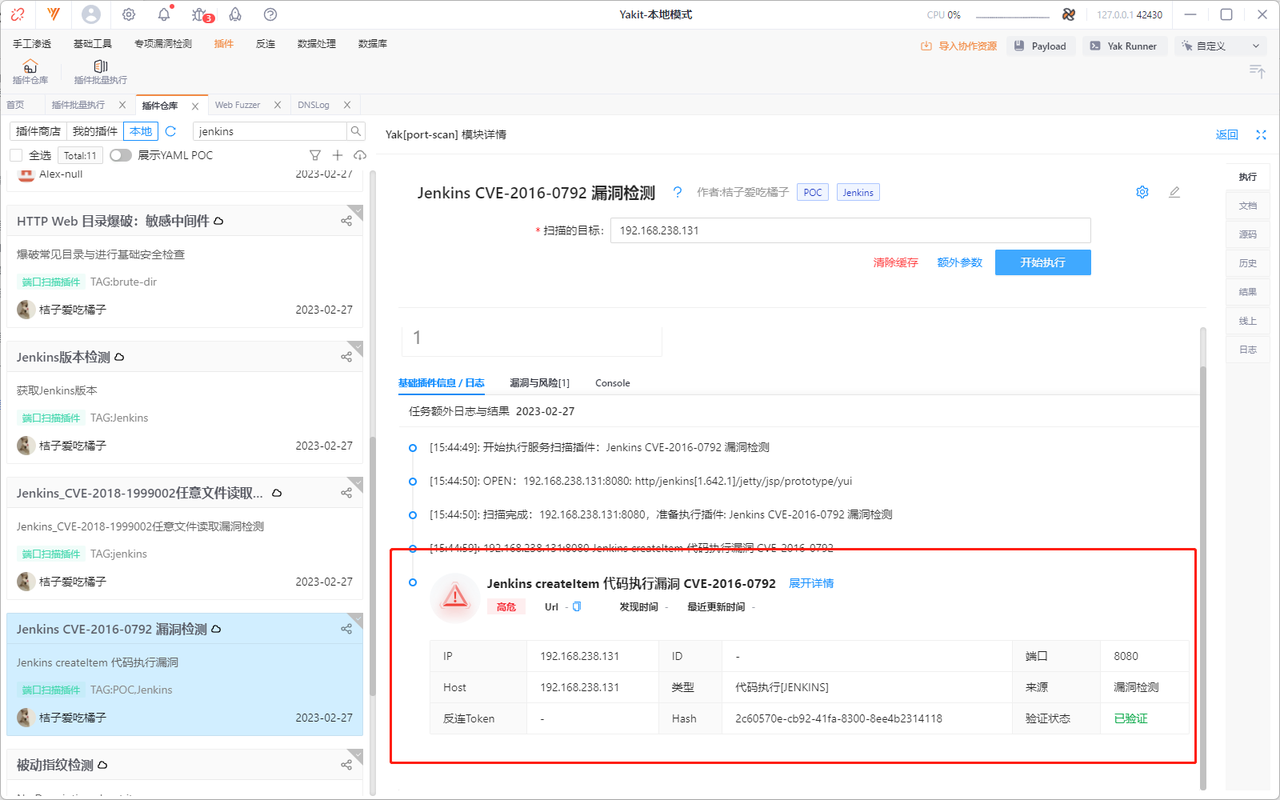Click the cloud upload icon above plugin list
The width and height of the screenshot is (1280, 800).
click(360, 155)
